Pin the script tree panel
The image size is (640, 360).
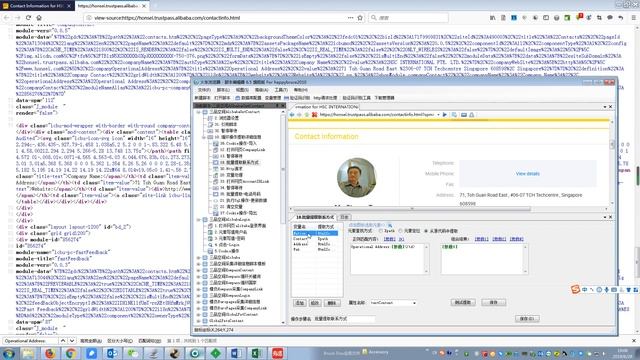(277, 106)
